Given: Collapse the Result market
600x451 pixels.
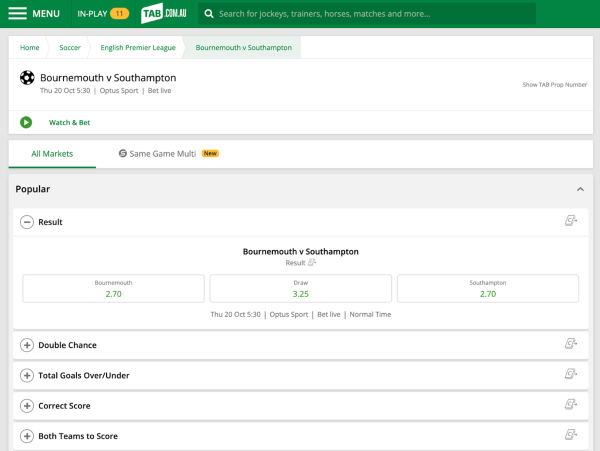Looking at the screenshot, I should (x=27, y=222).
